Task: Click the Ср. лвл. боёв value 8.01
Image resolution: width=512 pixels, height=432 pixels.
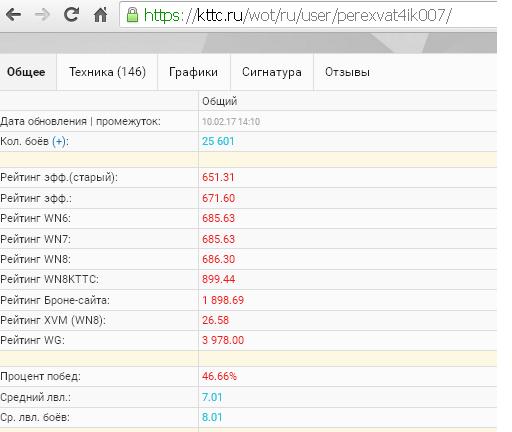Action: click(x=212, y=417)
